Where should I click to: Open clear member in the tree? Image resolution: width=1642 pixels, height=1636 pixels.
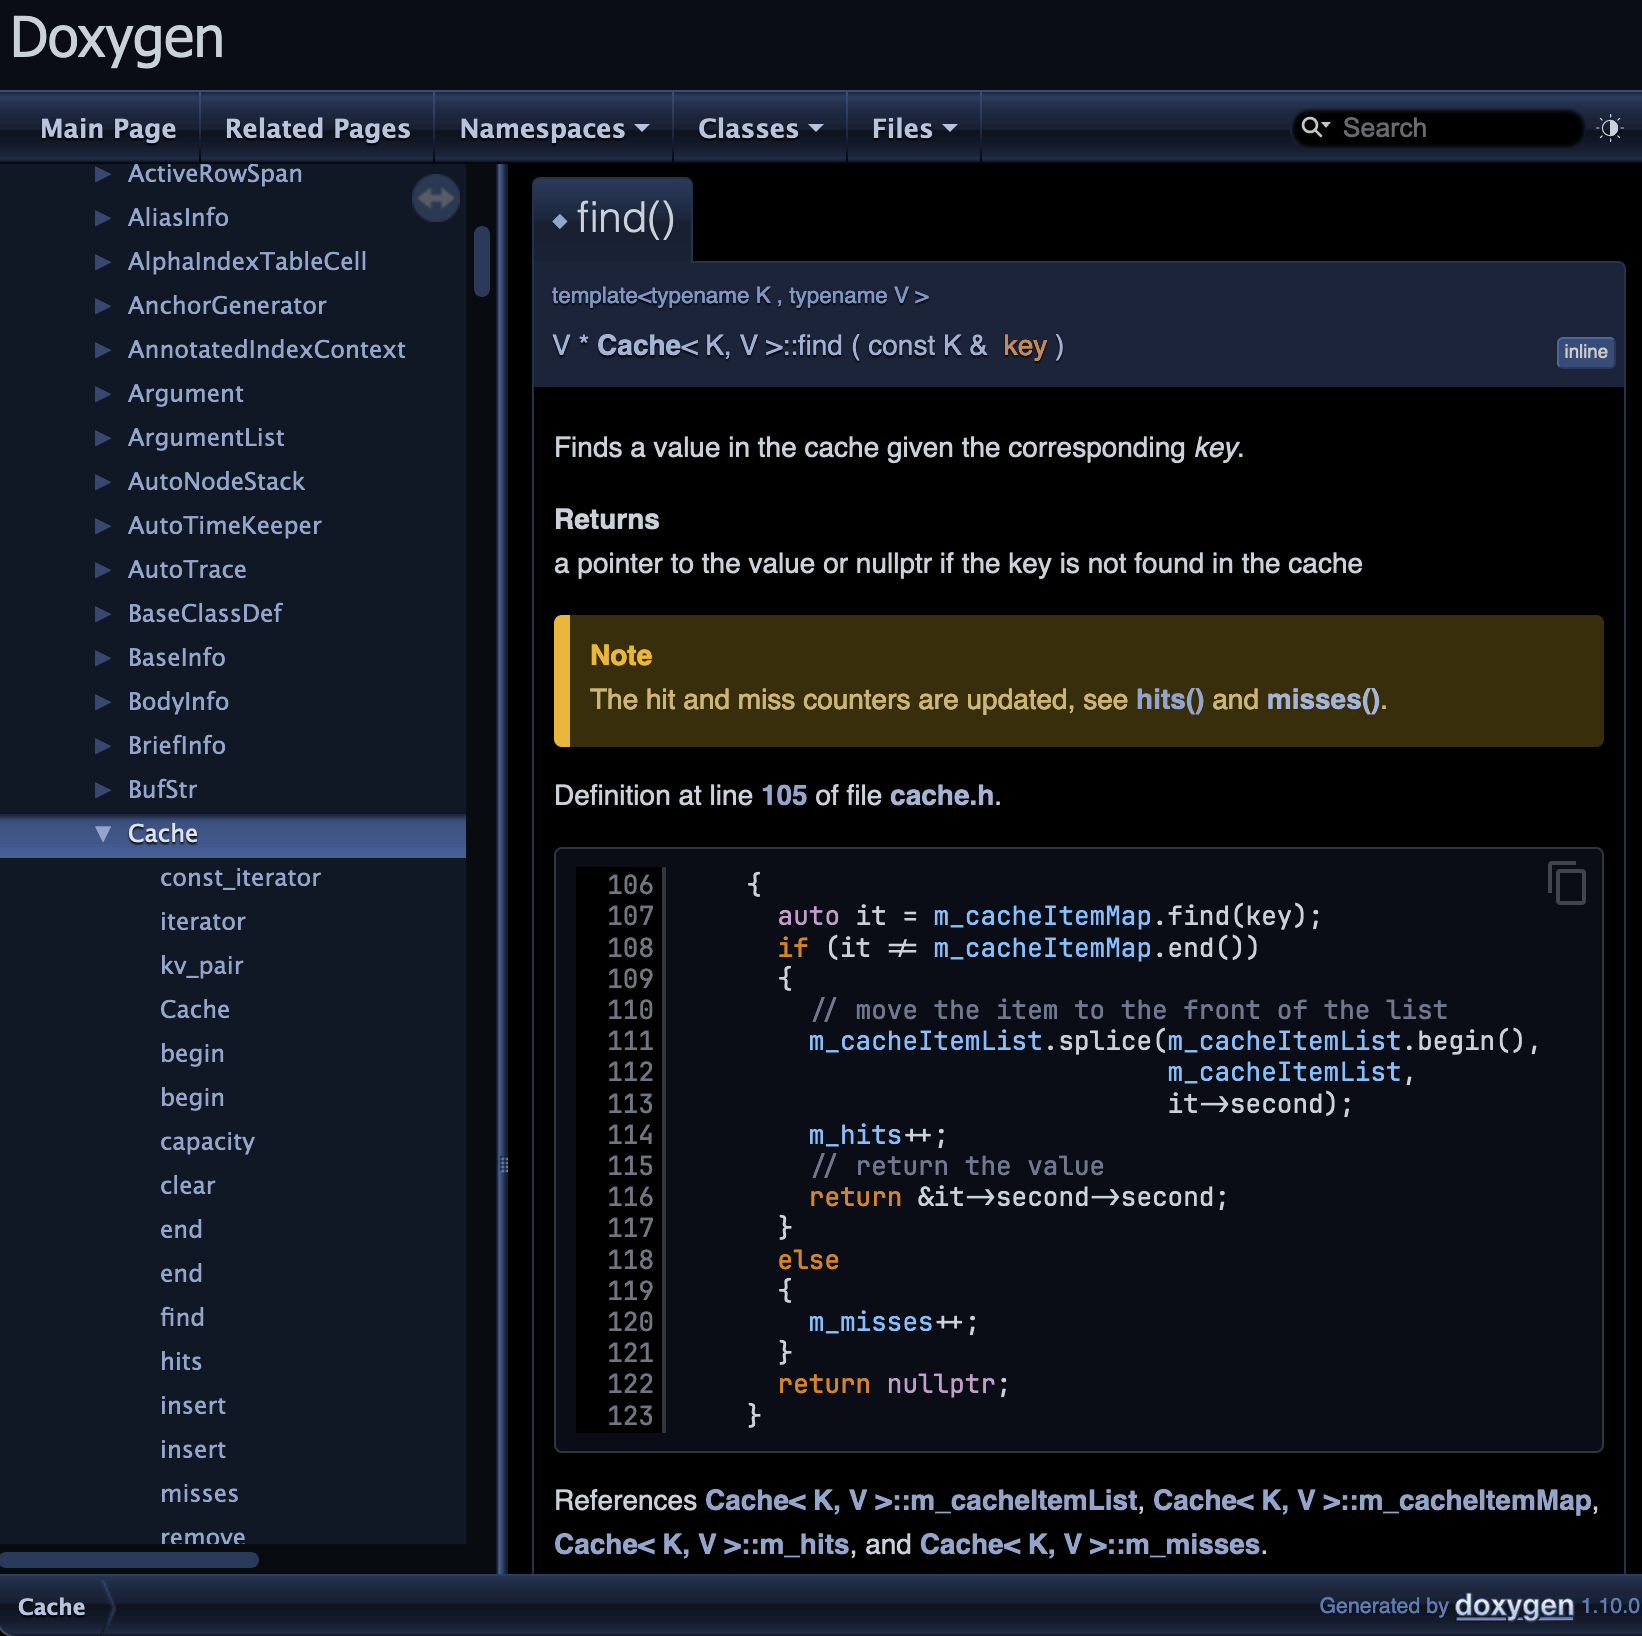(x=188, y=1186)
